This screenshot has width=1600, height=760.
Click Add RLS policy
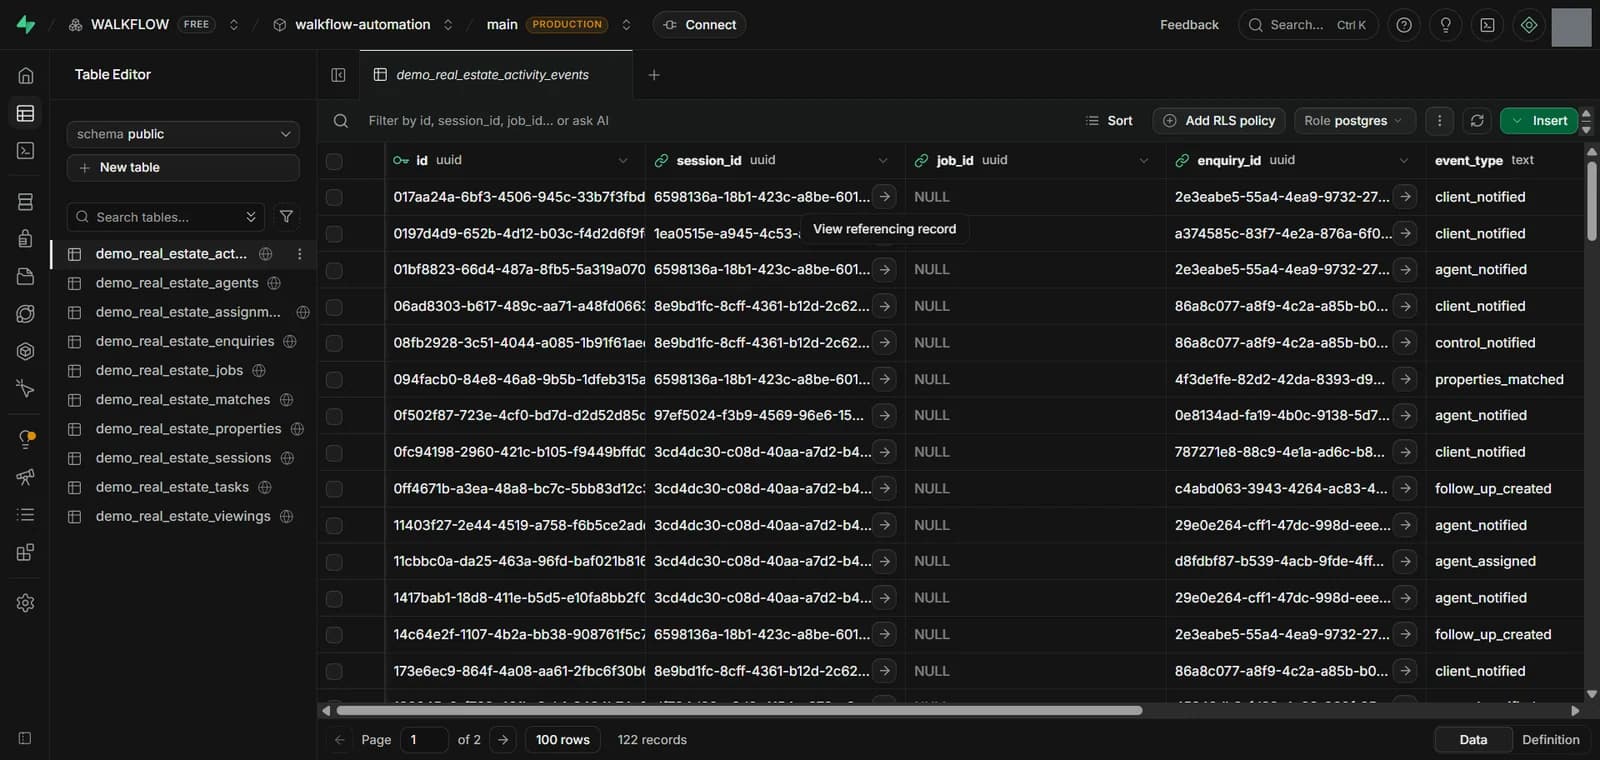point(1219,121)
